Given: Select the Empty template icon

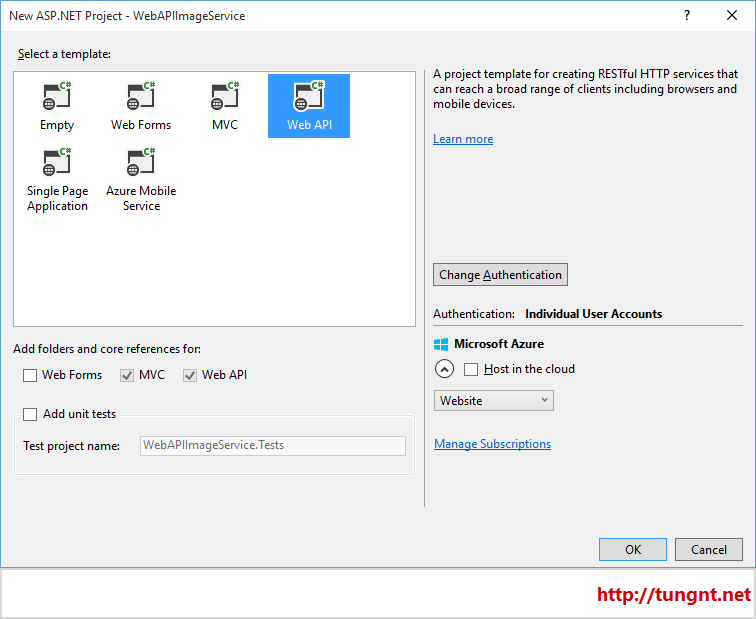Looking at the screenshot, I should [x=57, y=95].
